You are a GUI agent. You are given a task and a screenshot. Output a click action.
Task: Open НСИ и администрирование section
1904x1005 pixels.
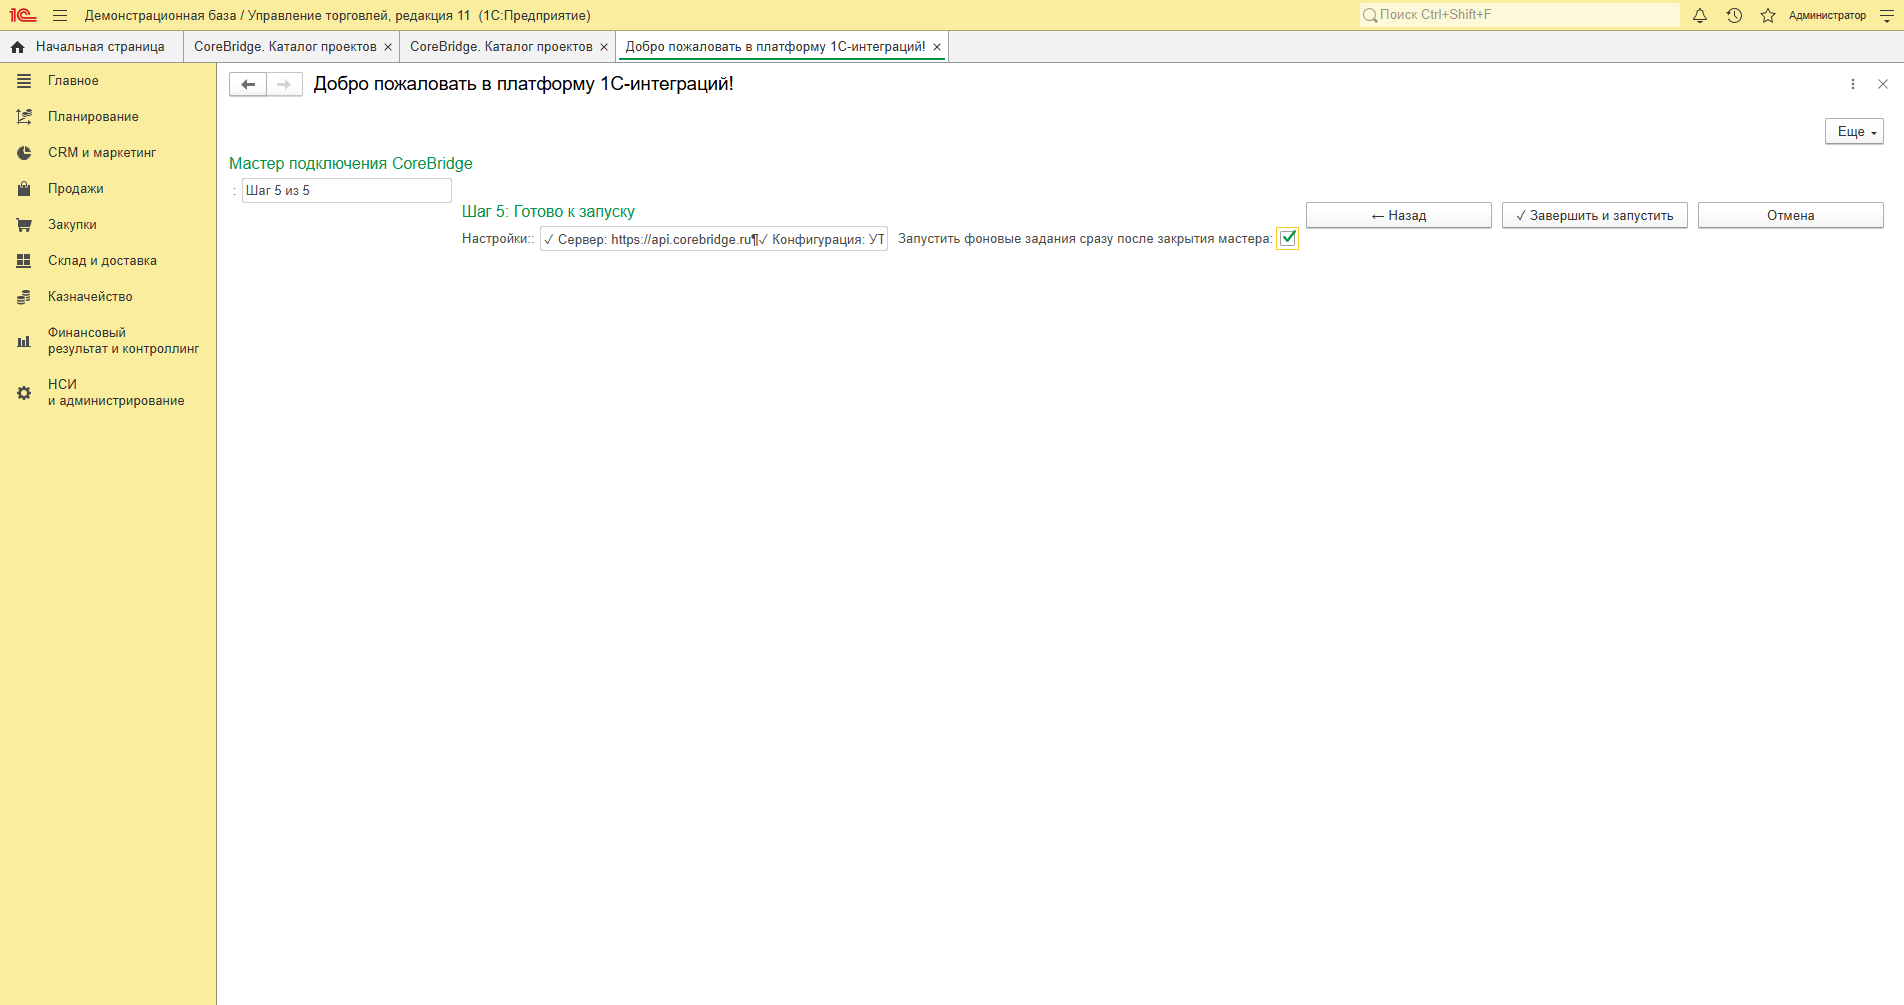pyautogui.click(x=108, y=393)
